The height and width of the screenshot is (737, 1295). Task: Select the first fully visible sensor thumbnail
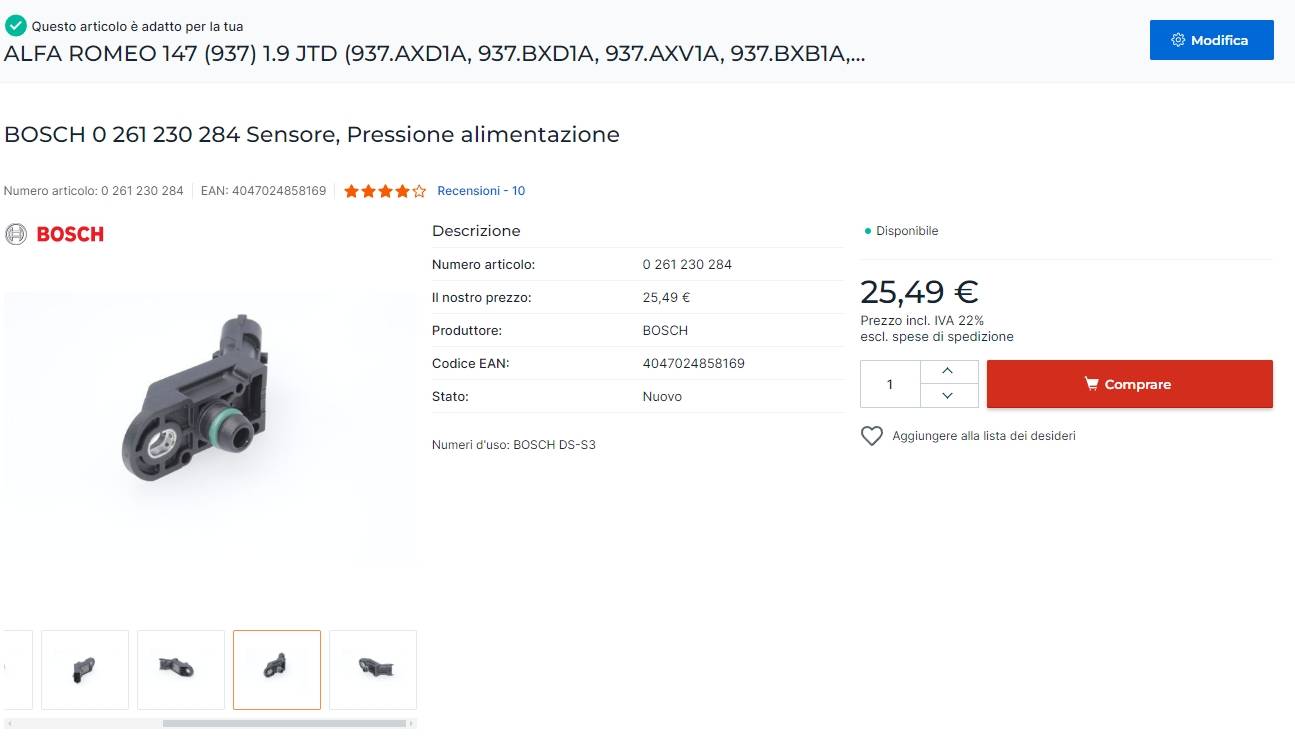pos(85,669)
